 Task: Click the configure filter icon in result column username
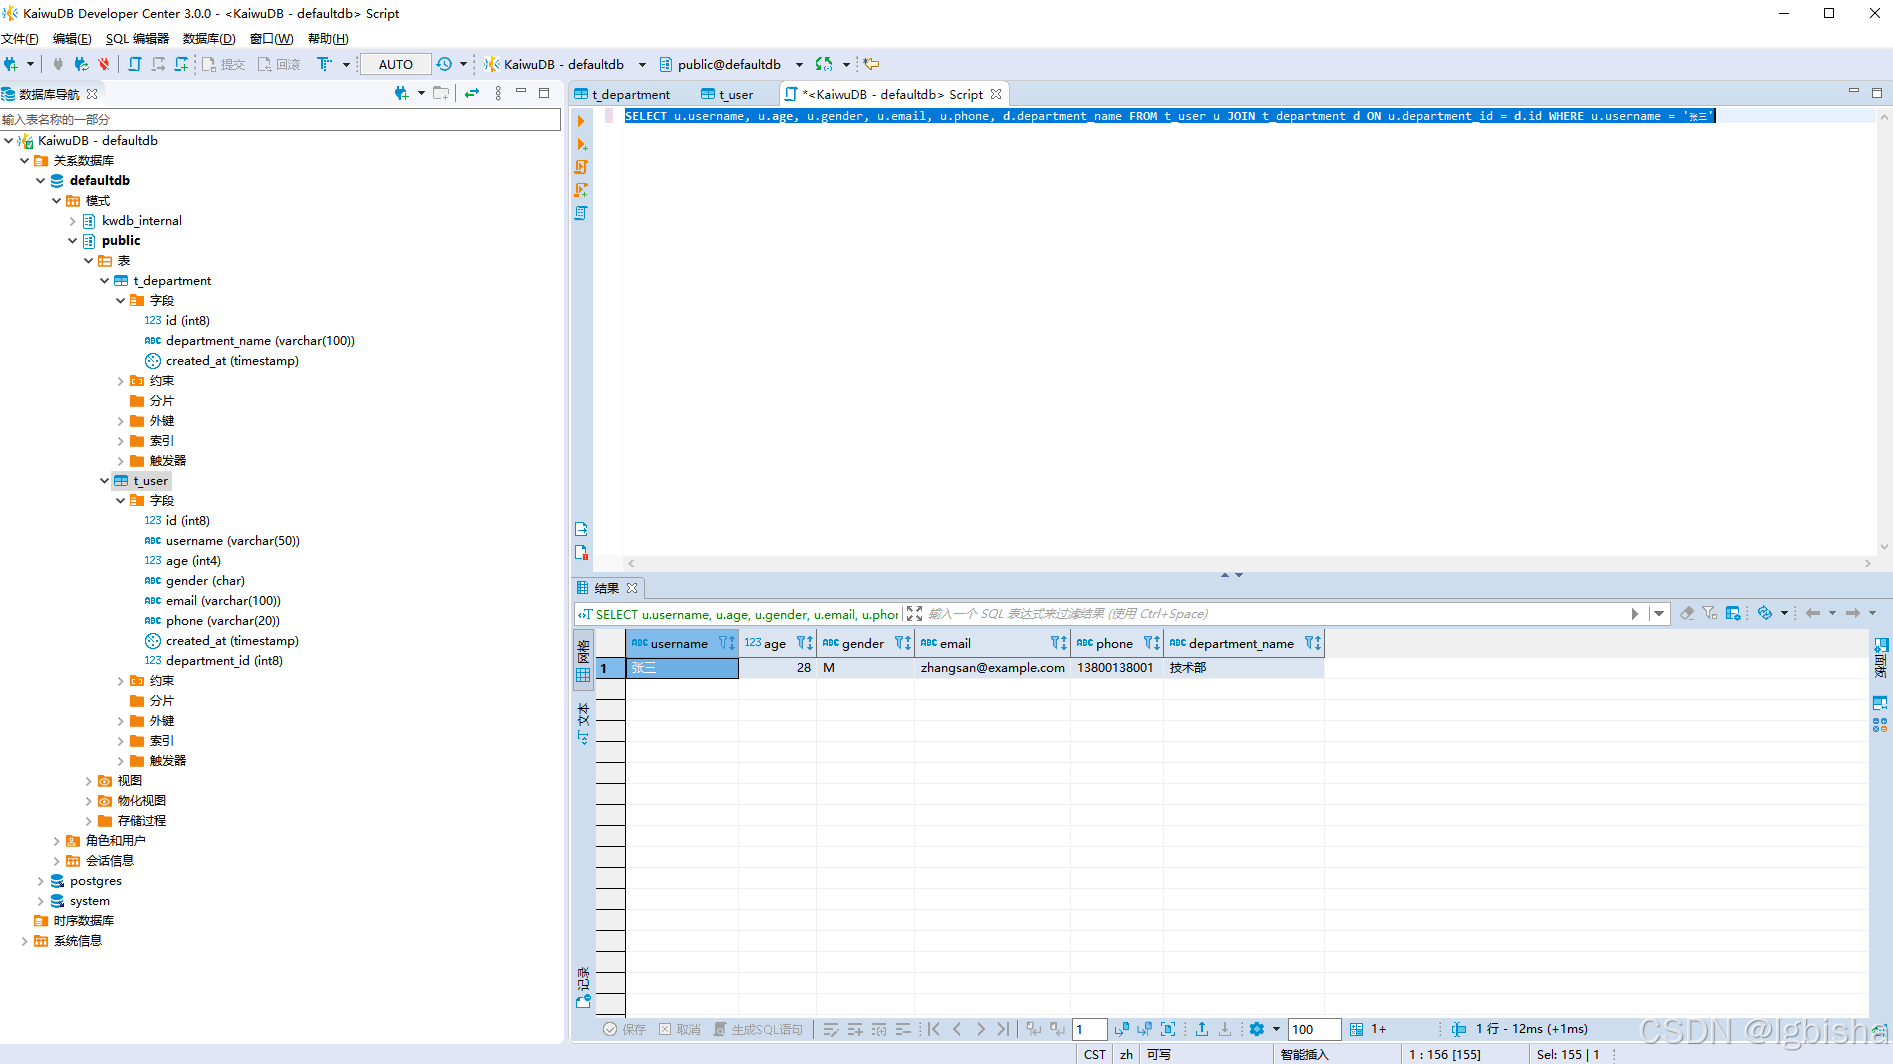(726, 643)
